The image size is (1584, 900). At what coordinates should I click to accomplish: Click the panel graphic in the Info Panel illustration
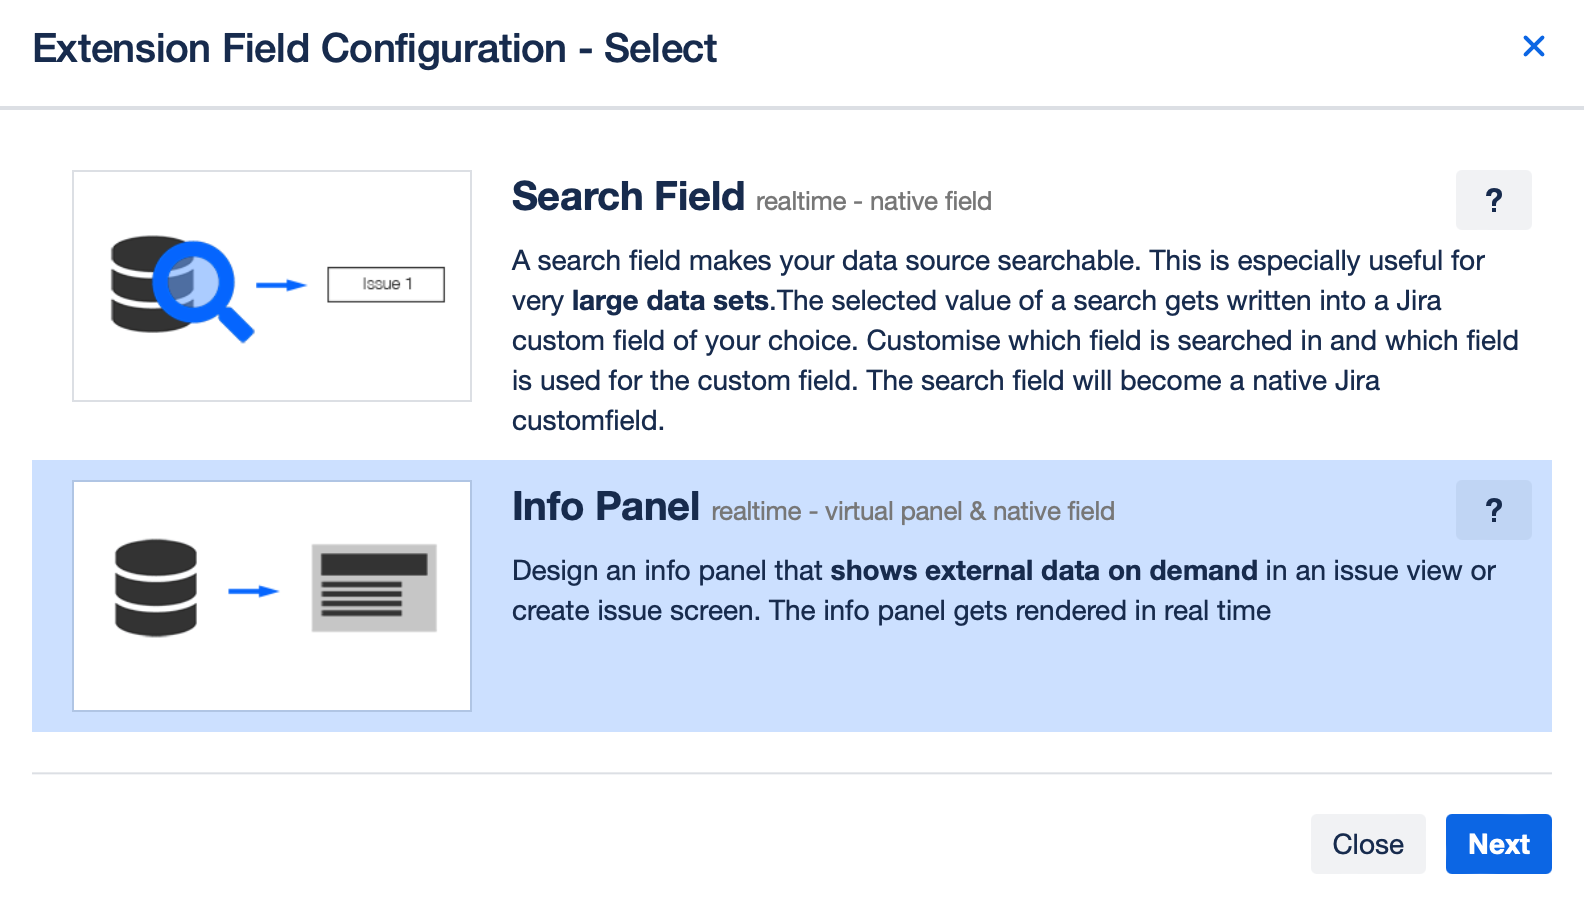[x=375, y=588]
